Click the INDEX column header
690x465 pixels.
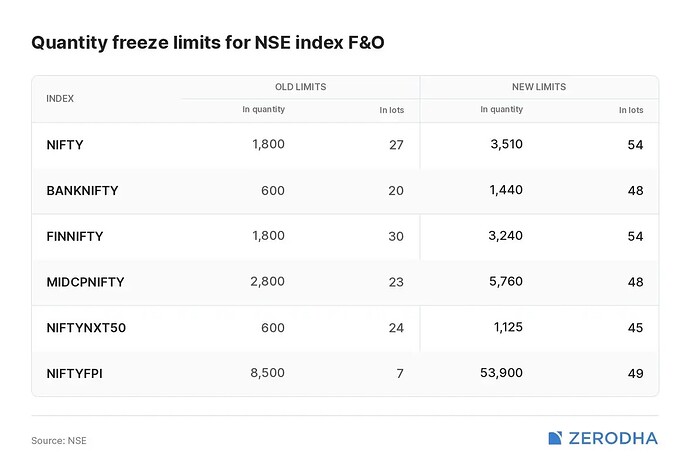(60, 99)
